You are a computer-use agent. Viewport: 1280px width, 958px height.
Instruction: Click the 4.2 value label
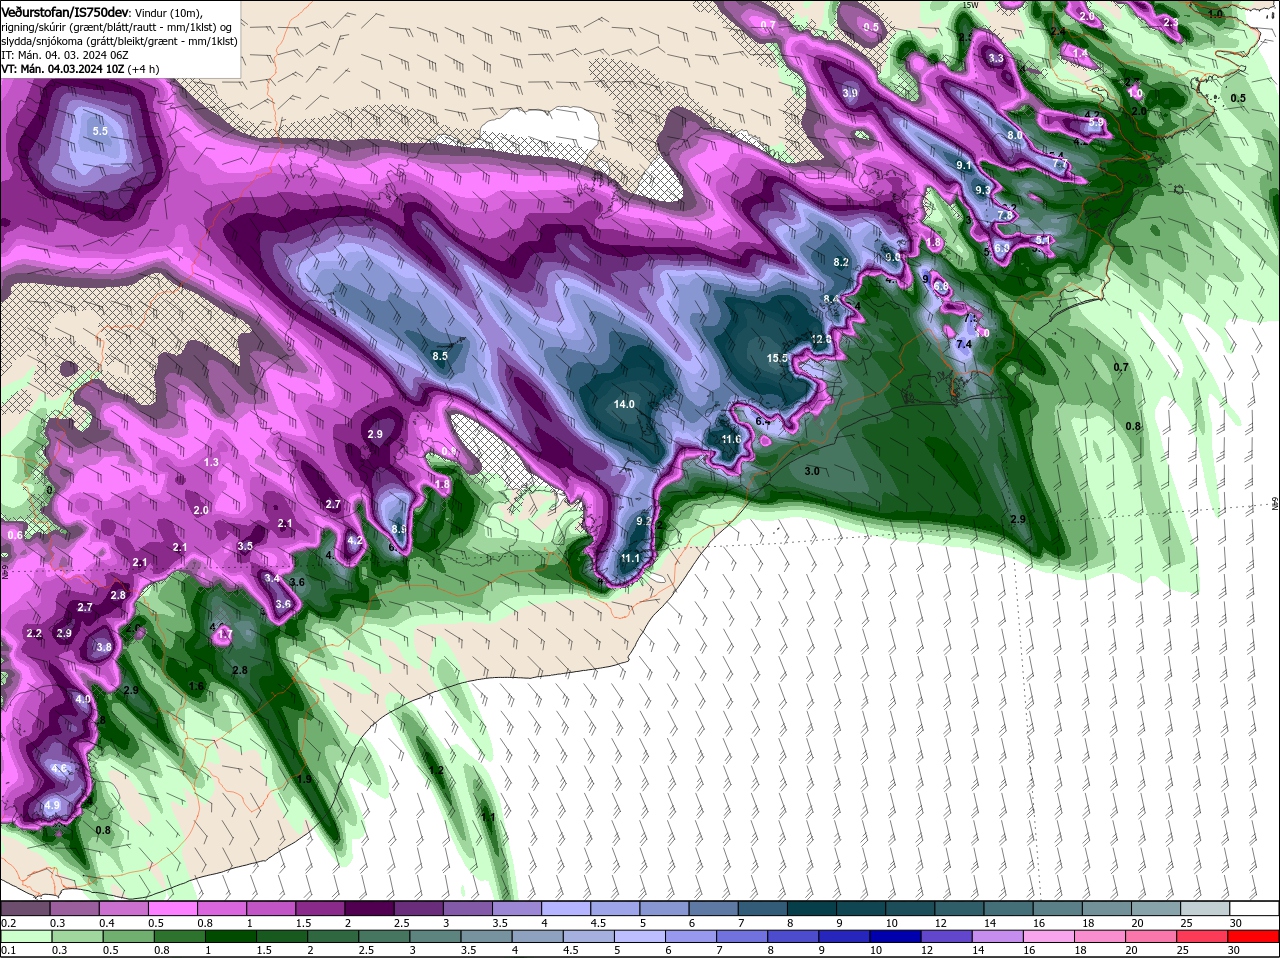point(354,540)
